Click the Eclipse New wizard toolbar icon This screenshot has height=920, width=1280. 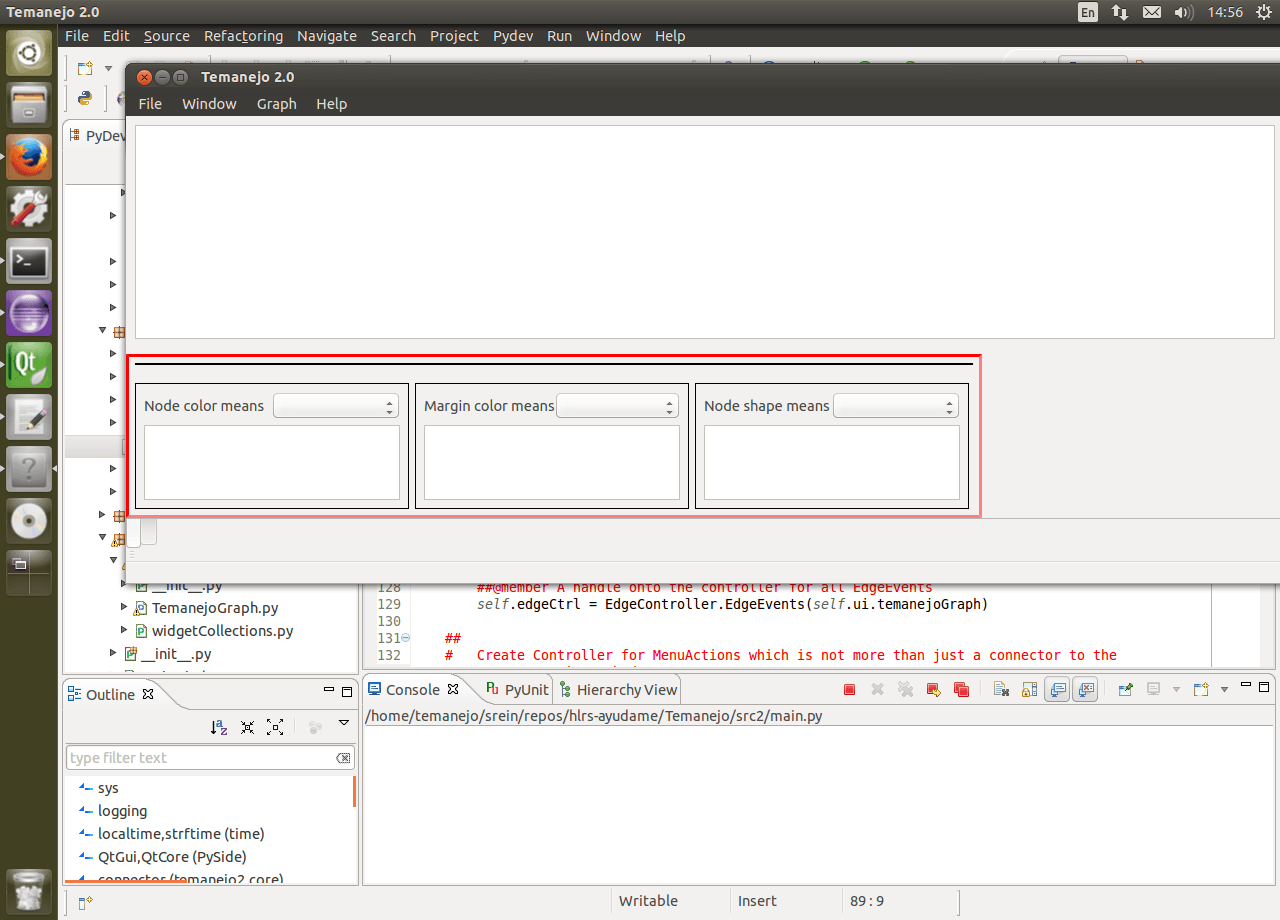[x=86, y=69]
